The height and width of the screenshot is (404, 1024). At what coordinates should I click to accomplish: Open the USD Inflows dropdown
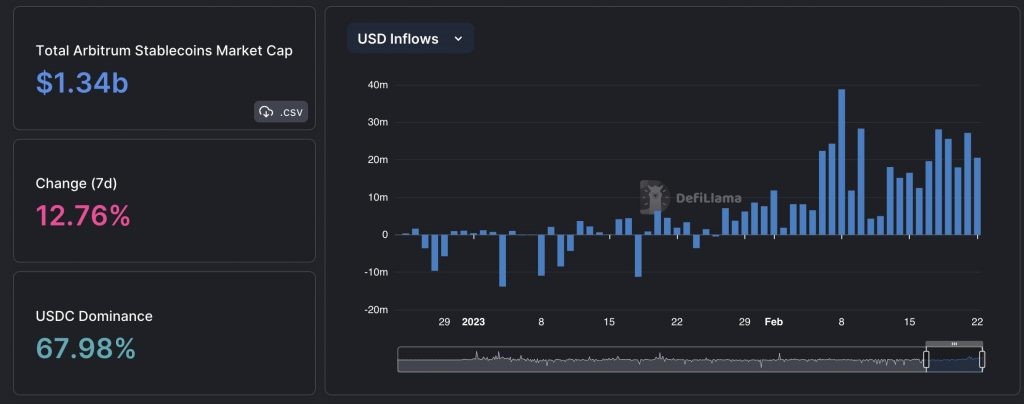(x=410, y=39)
